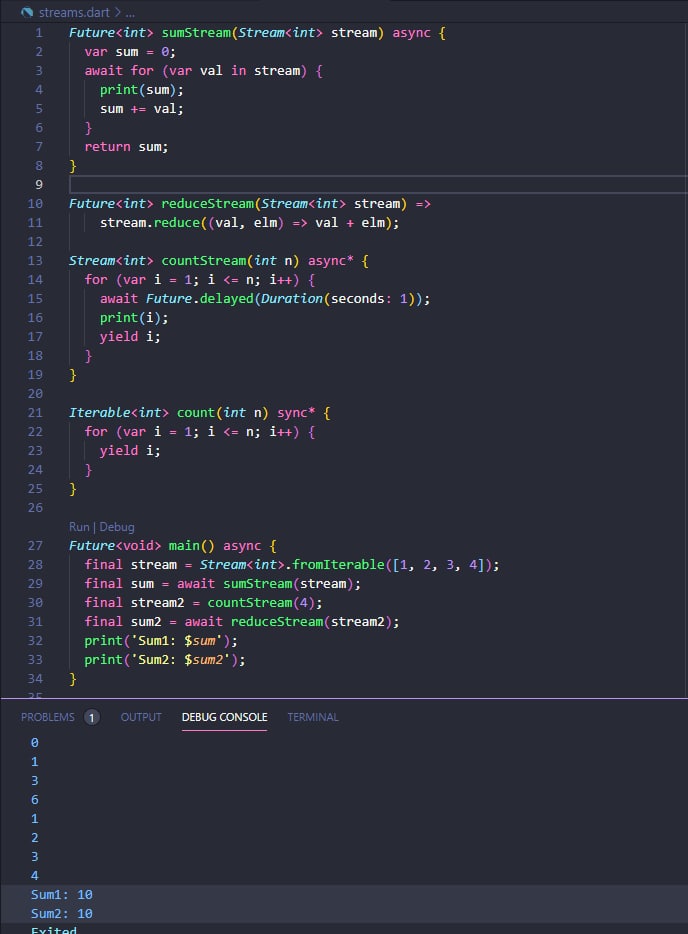The height and width of the screenshot is (934, 688).
Task: Click the Dart file icon in breadcrumb
Action: pos(26,12)
